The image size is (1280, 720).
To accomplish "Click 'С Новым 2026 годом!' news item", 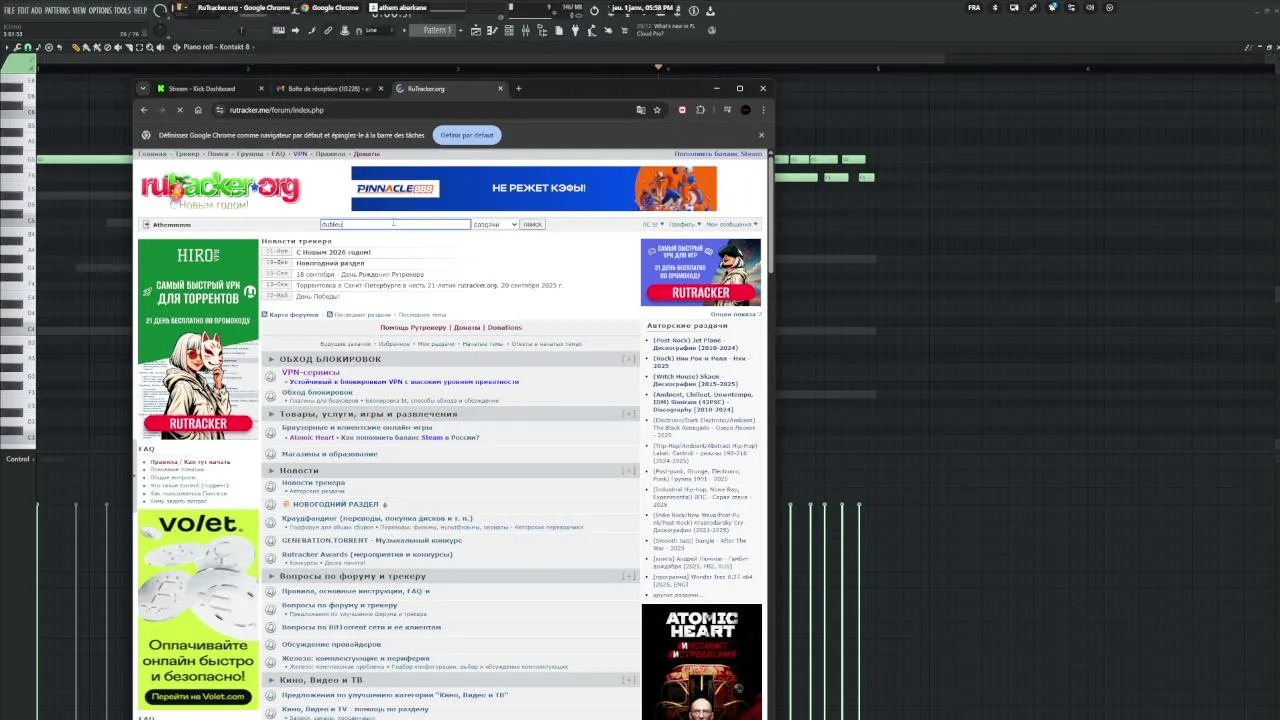I will [333, 252].
